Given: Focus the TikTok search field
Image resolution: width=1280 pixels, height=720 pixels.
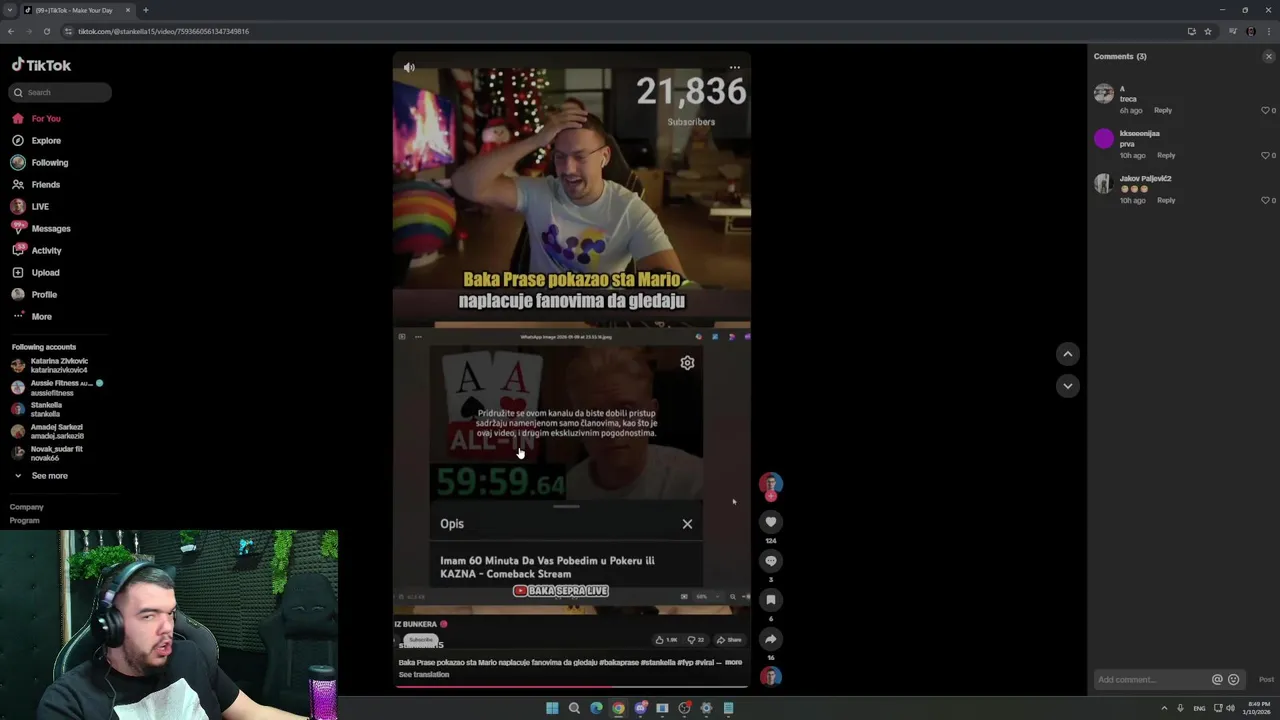Looking at the screenshot, I should point(61,92).
